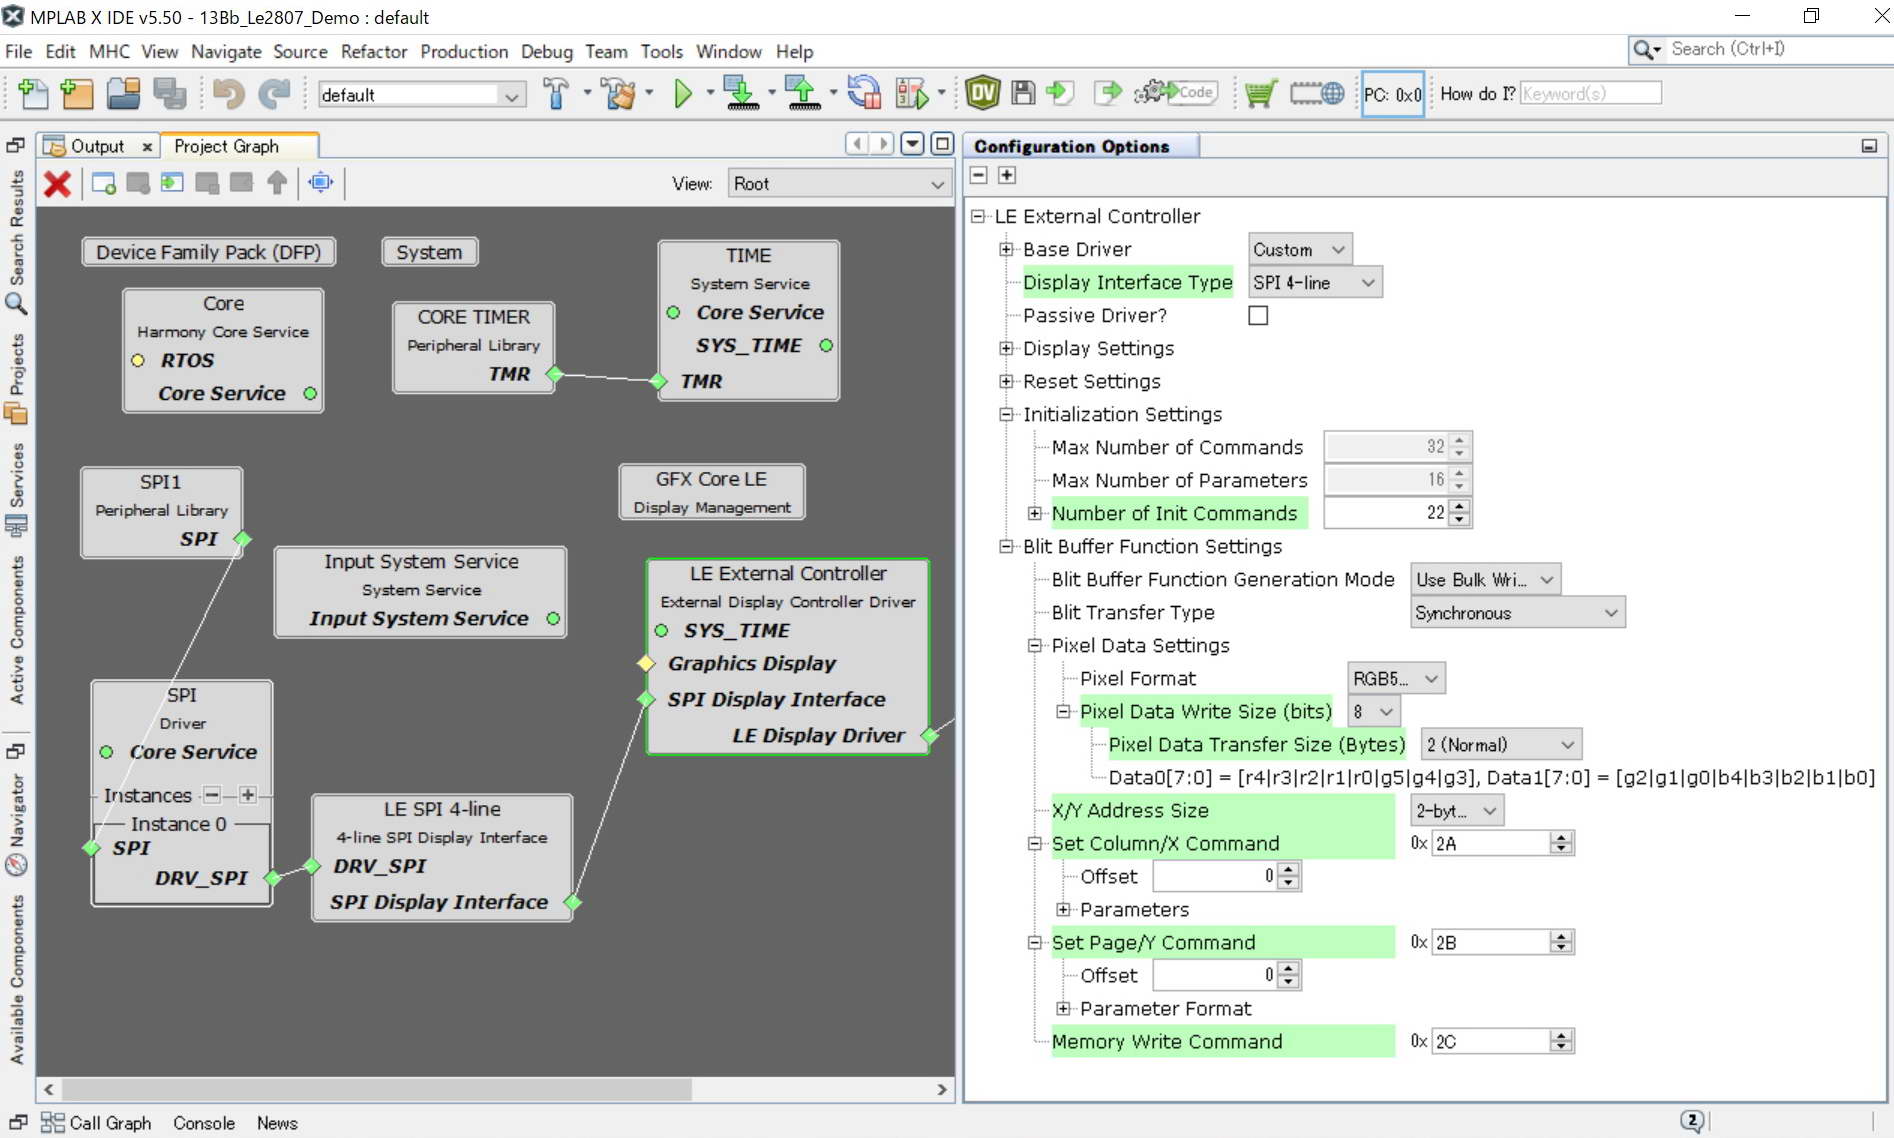The width and height of the screenshot is (1894, 1138).
Task: Open the Display Interface Type SPI 4-line dropdown
Action: [1315, 282]
